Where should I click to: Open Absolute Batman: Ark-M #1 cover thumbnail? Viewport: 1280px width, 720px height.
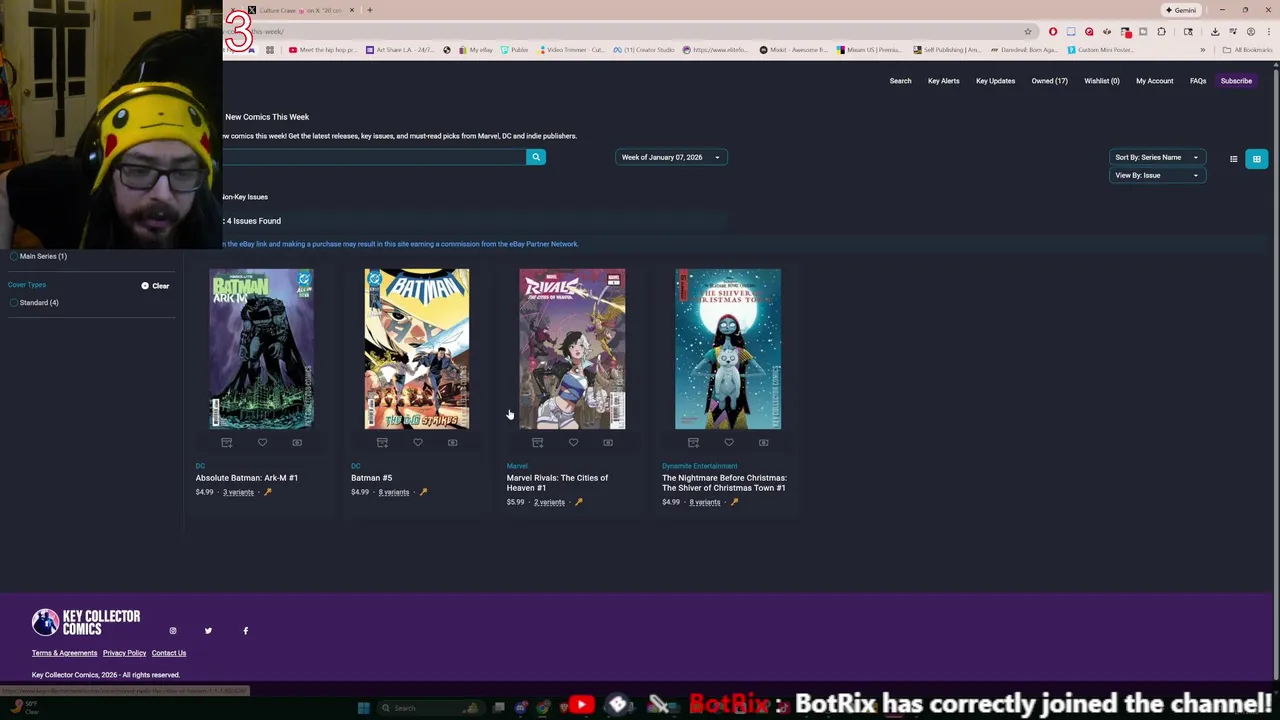pyautogui.click(x=261, y=349)
